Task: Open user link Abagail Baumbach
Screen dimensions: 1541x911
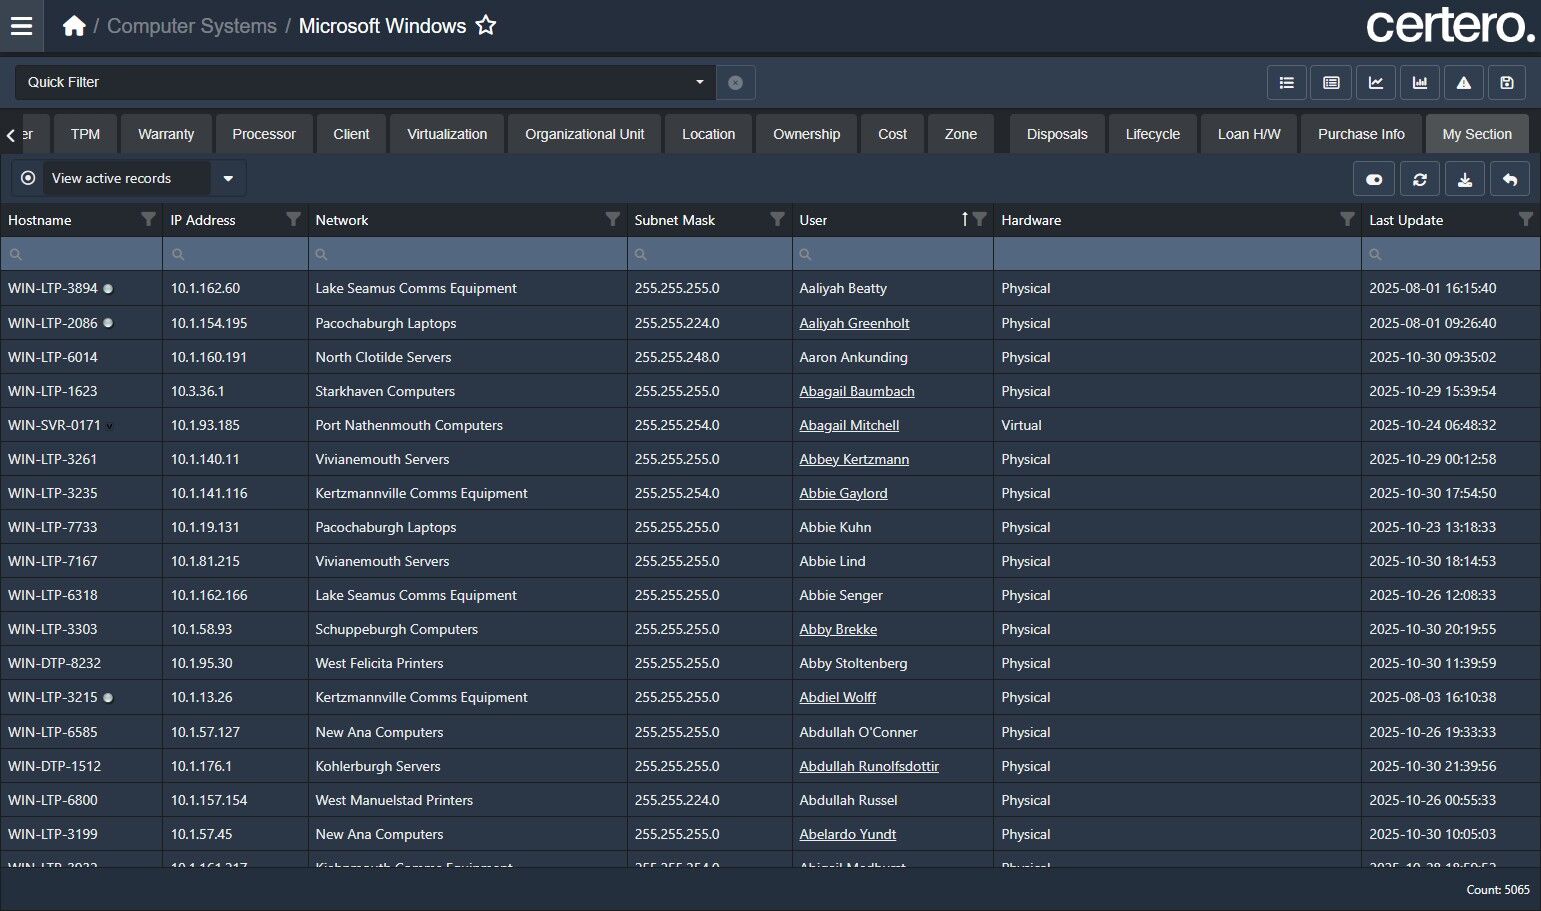Action: click(x=857, y=391)
